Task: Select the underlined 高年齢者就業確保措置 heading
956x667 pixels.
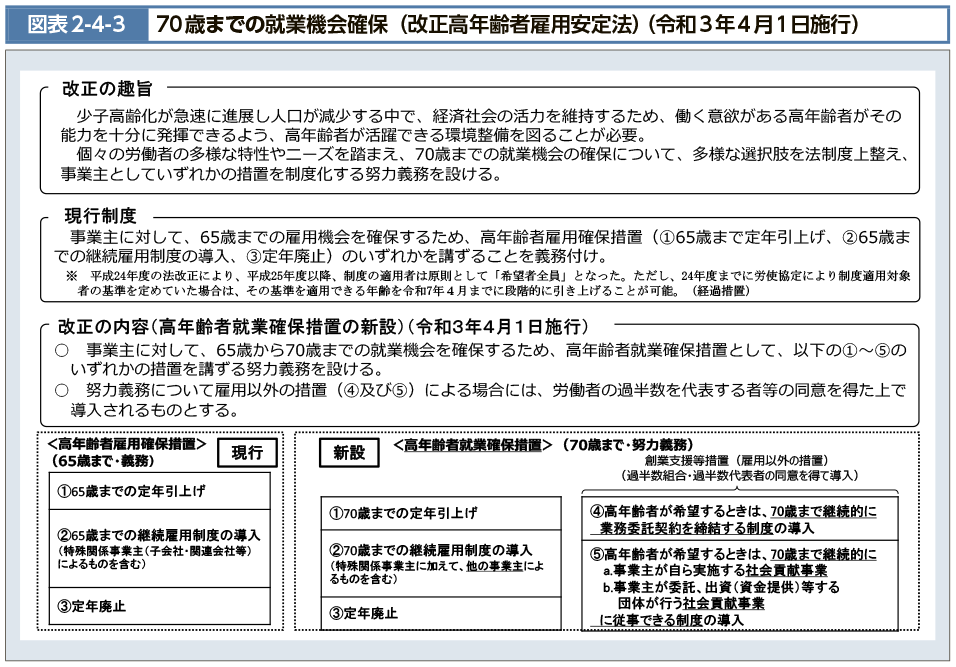Action: (473, 444)
